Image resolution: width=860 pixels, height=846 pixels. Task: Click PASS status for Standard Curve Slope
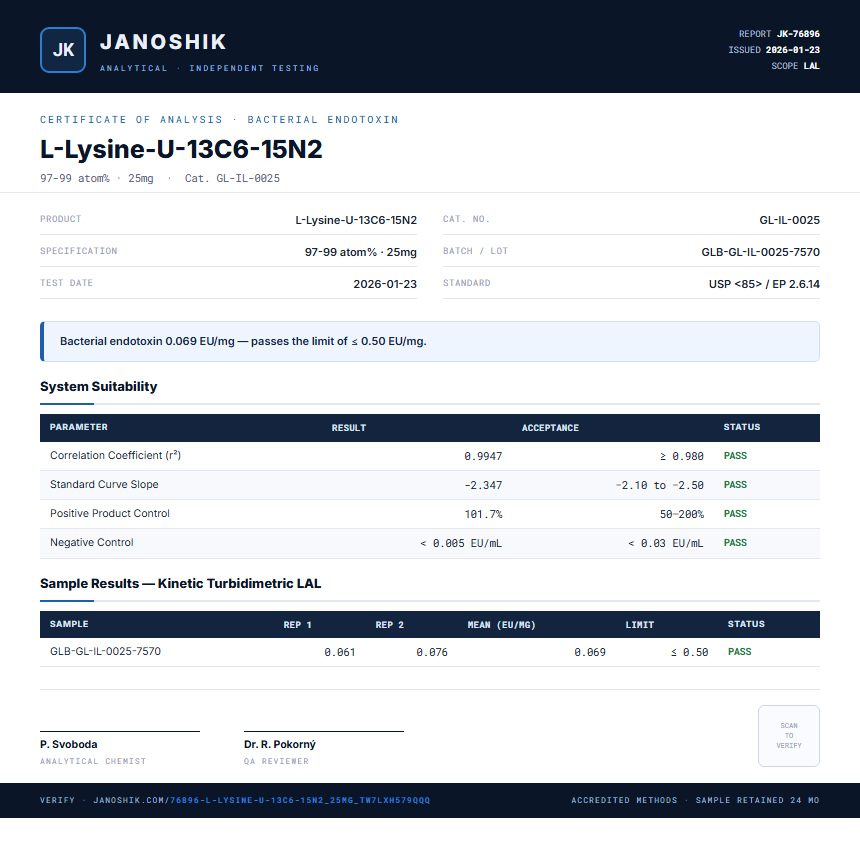[735, 485]
